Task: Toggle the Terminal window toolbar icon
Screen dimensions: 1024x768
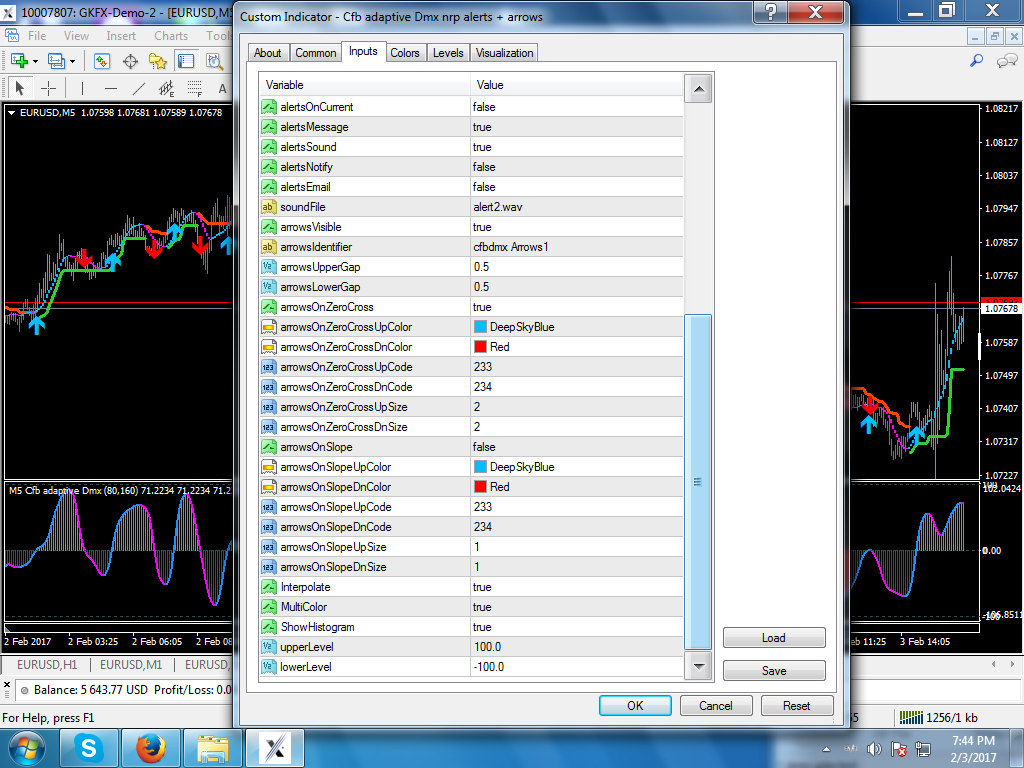Action: (186, 61)
